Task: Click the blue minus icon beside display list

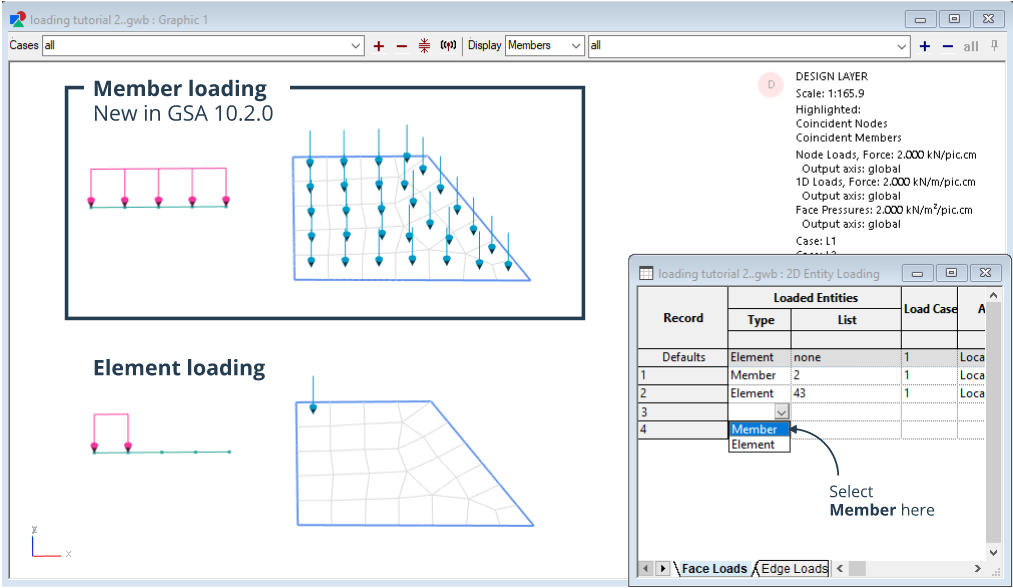Action: pyautogui.click(x=947, y=46)
